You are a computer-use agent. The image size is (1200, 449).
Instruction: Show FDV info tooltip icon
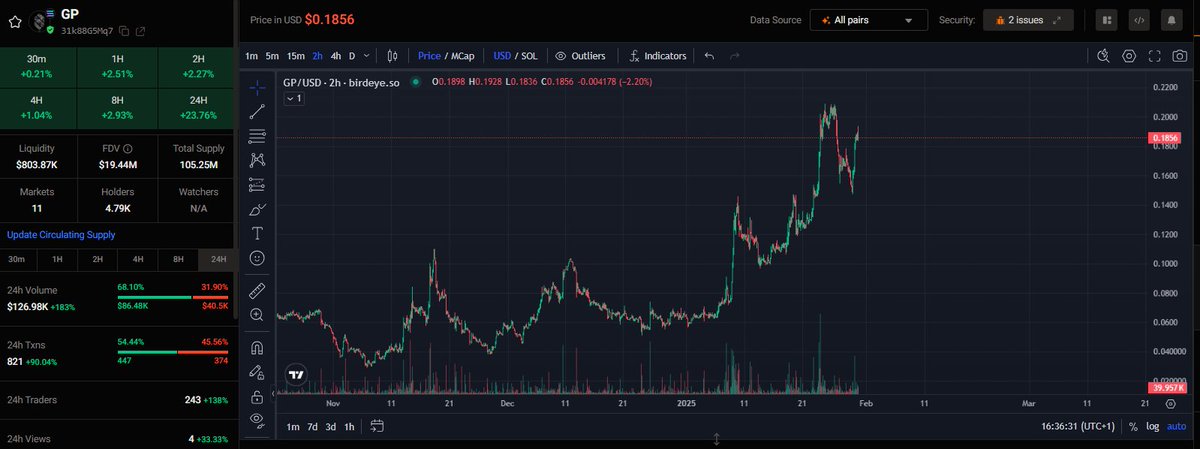(x=128, y=148)
